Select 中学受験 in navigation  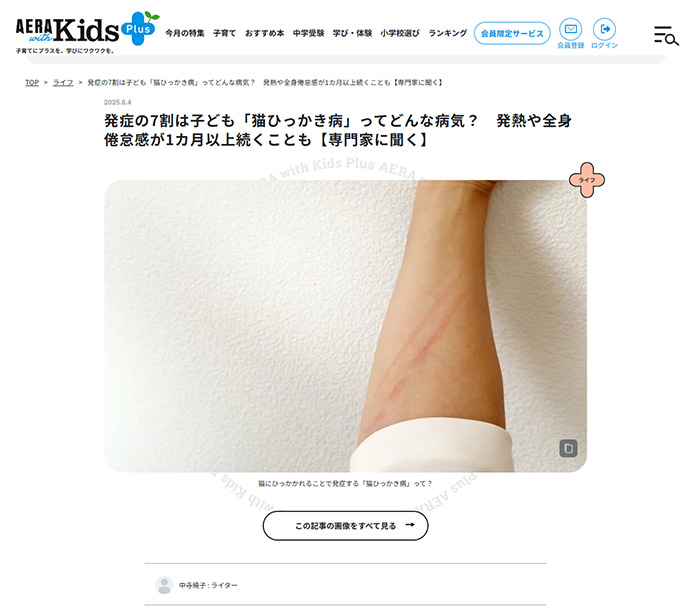pyautogui.click(x=308, y=33)
